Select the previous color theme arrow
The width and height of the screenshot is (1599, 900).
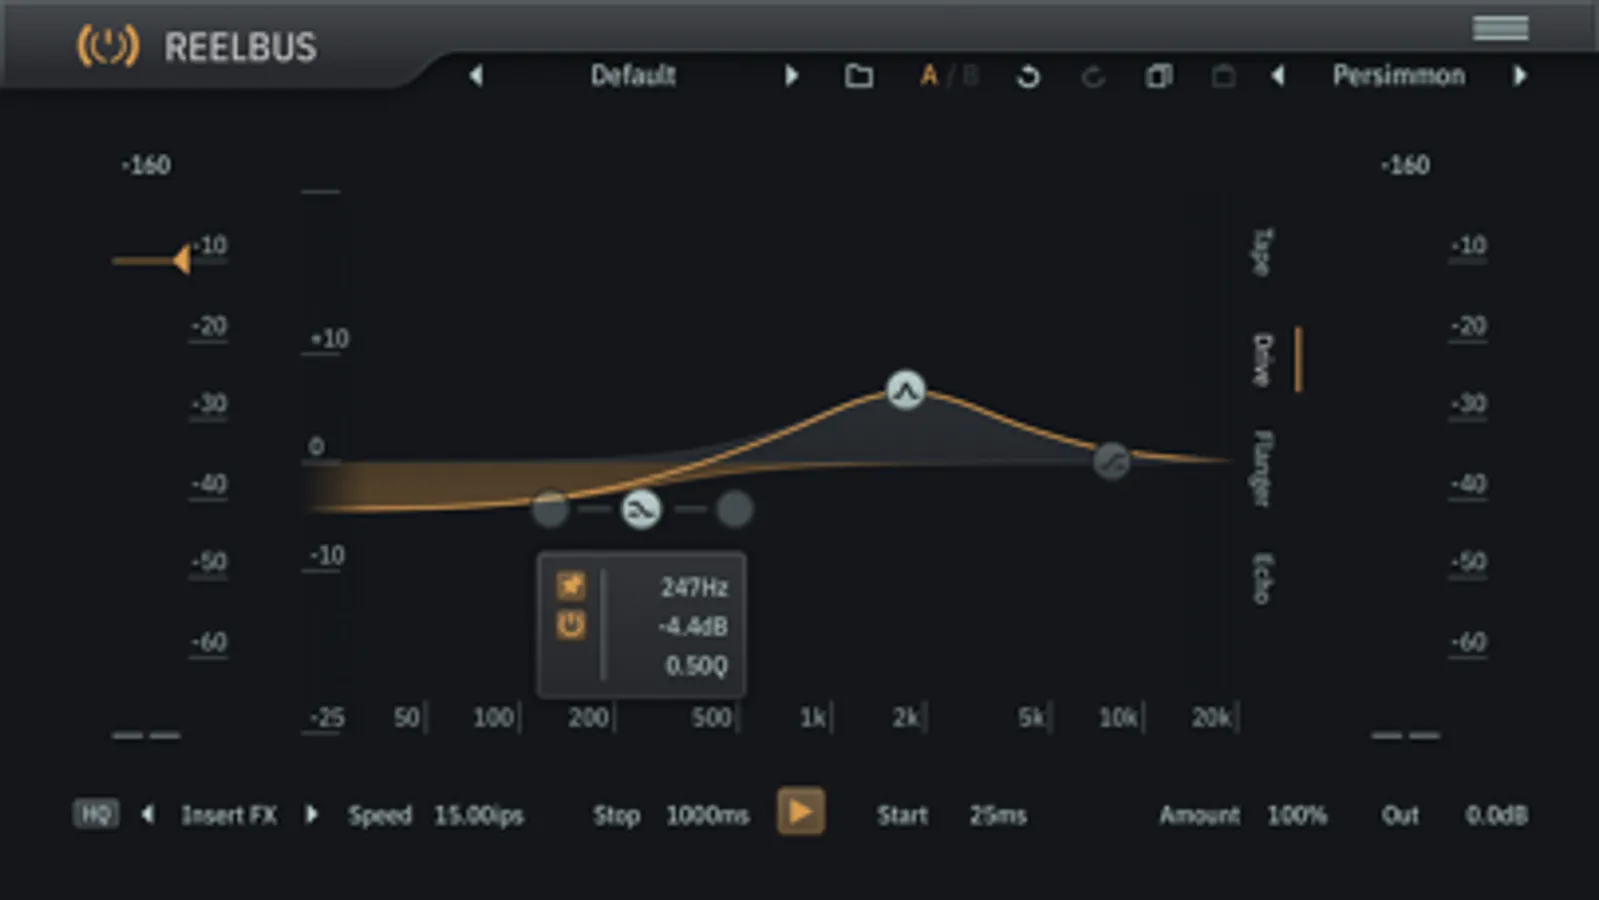[1277, 75]
